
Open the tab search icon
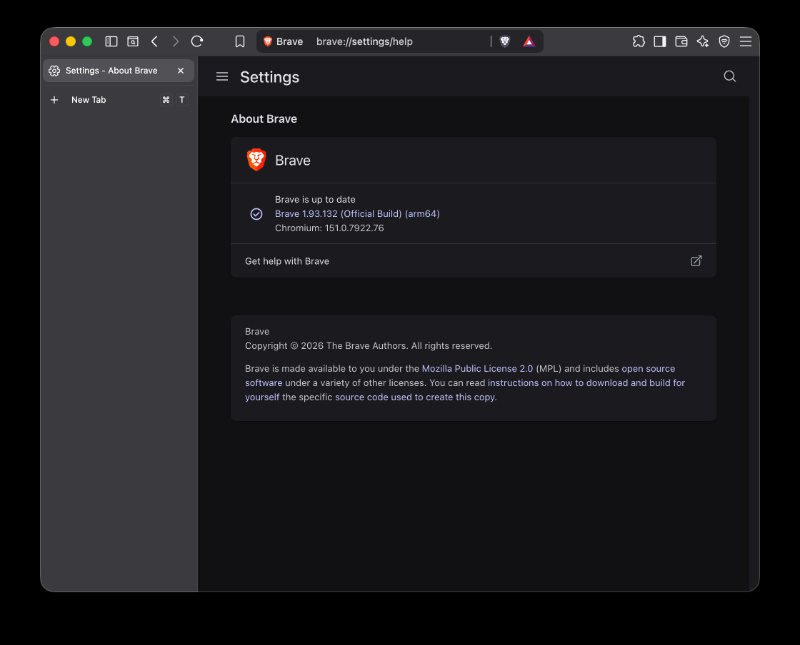pyautogui.click(x=133, y=41)
